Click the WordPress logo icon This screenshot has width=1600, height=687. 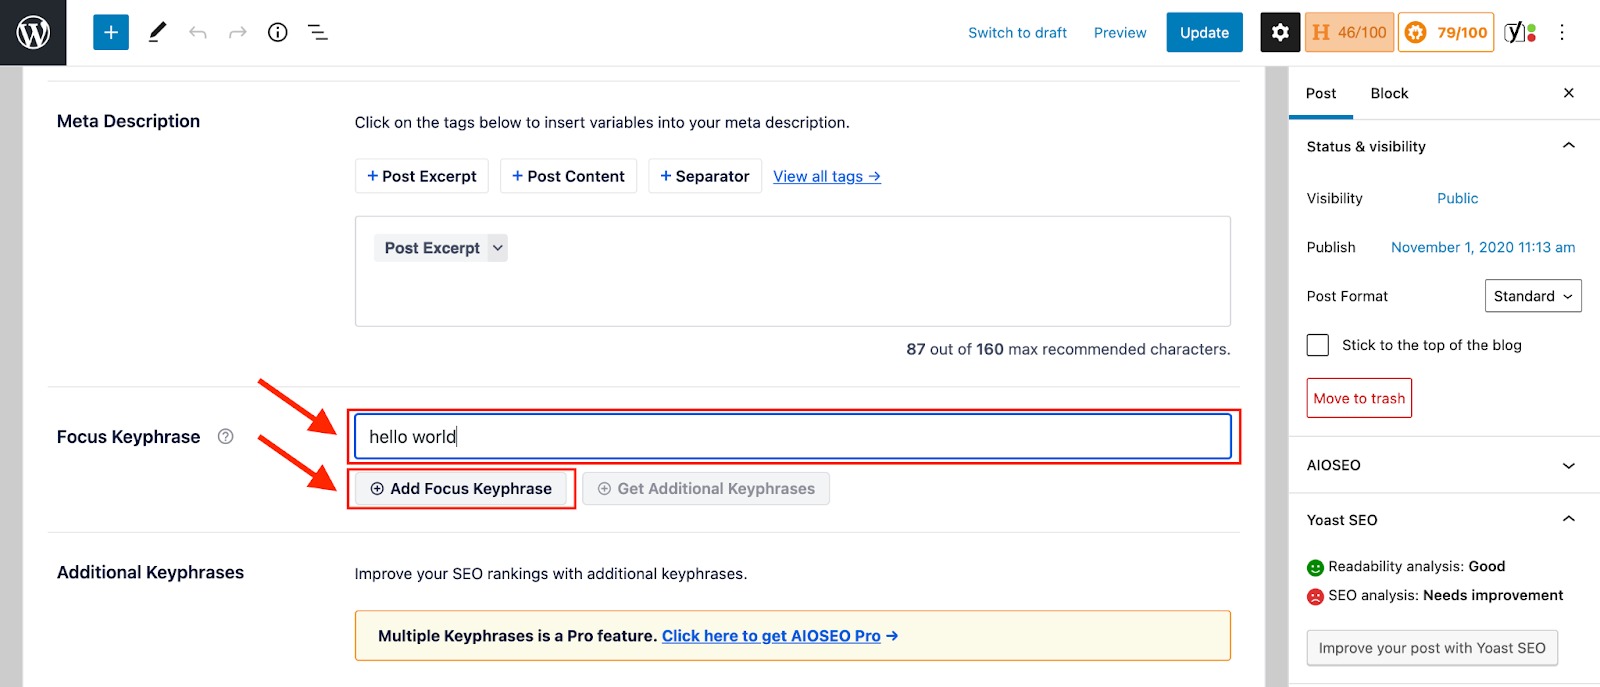tap(33, 33)
